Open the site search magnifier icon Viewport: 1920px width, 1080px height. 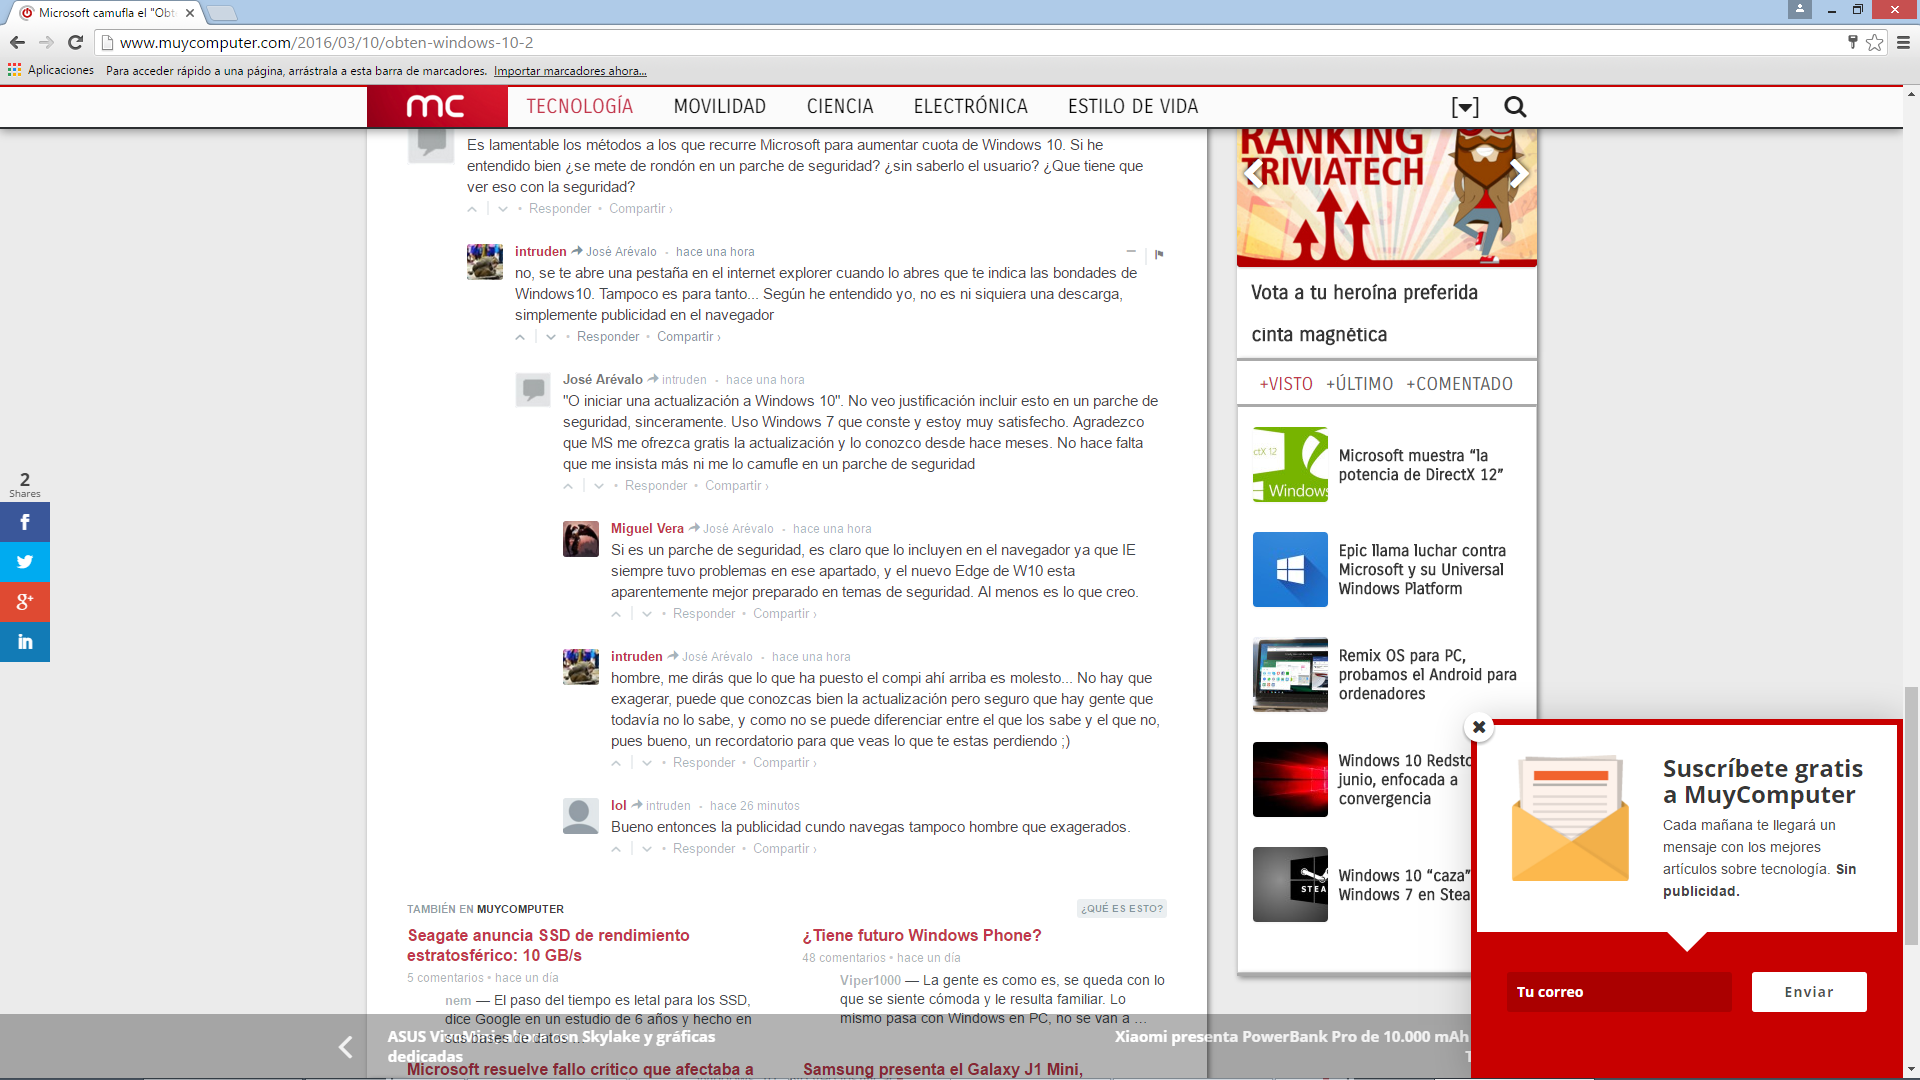point(1515,107)
